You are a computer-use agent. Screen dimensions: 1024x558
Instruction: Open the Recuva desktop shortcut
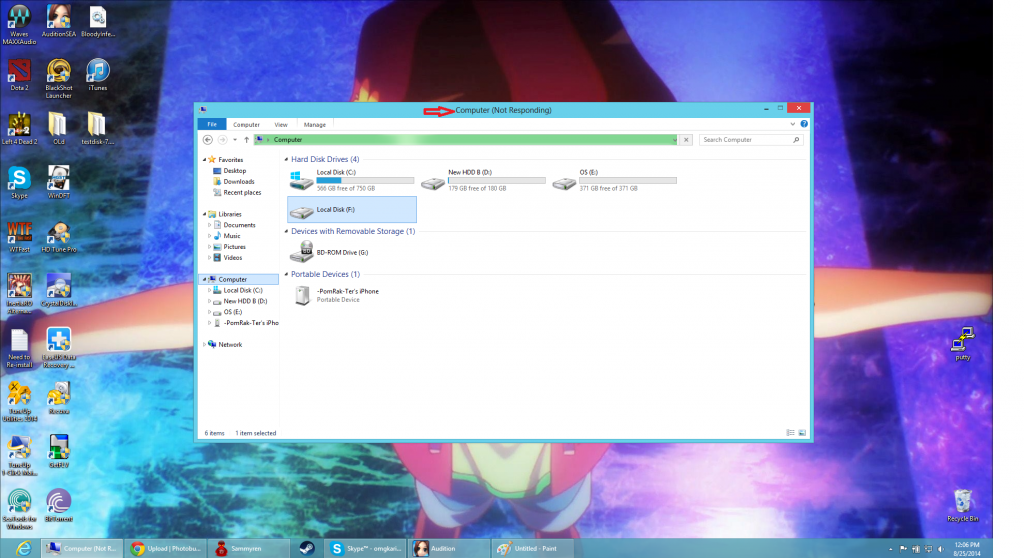58,398
